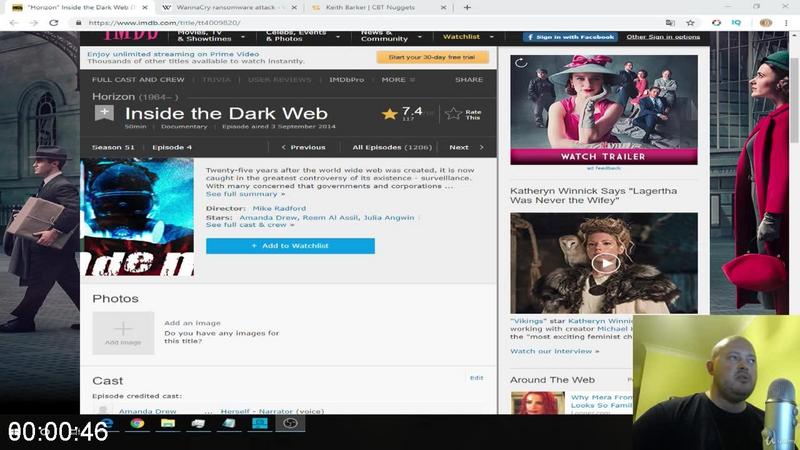Click Add to Watchlist button

click(290, 246)
